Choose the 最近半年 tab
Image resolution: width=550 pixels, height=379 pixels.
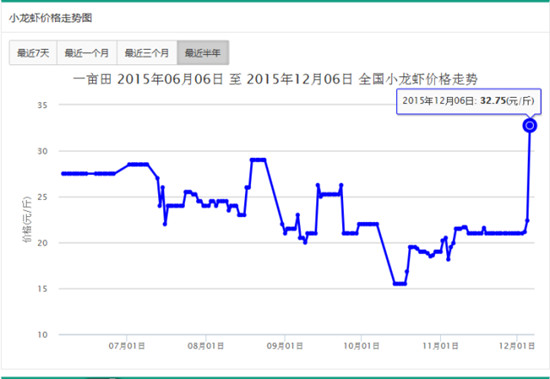203,53
